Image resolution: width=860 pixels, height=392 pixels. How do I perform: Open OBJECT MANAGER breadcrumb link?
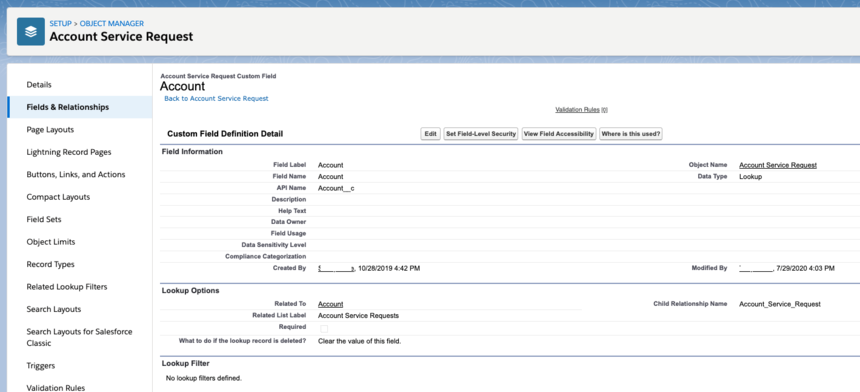pos(112,24)
